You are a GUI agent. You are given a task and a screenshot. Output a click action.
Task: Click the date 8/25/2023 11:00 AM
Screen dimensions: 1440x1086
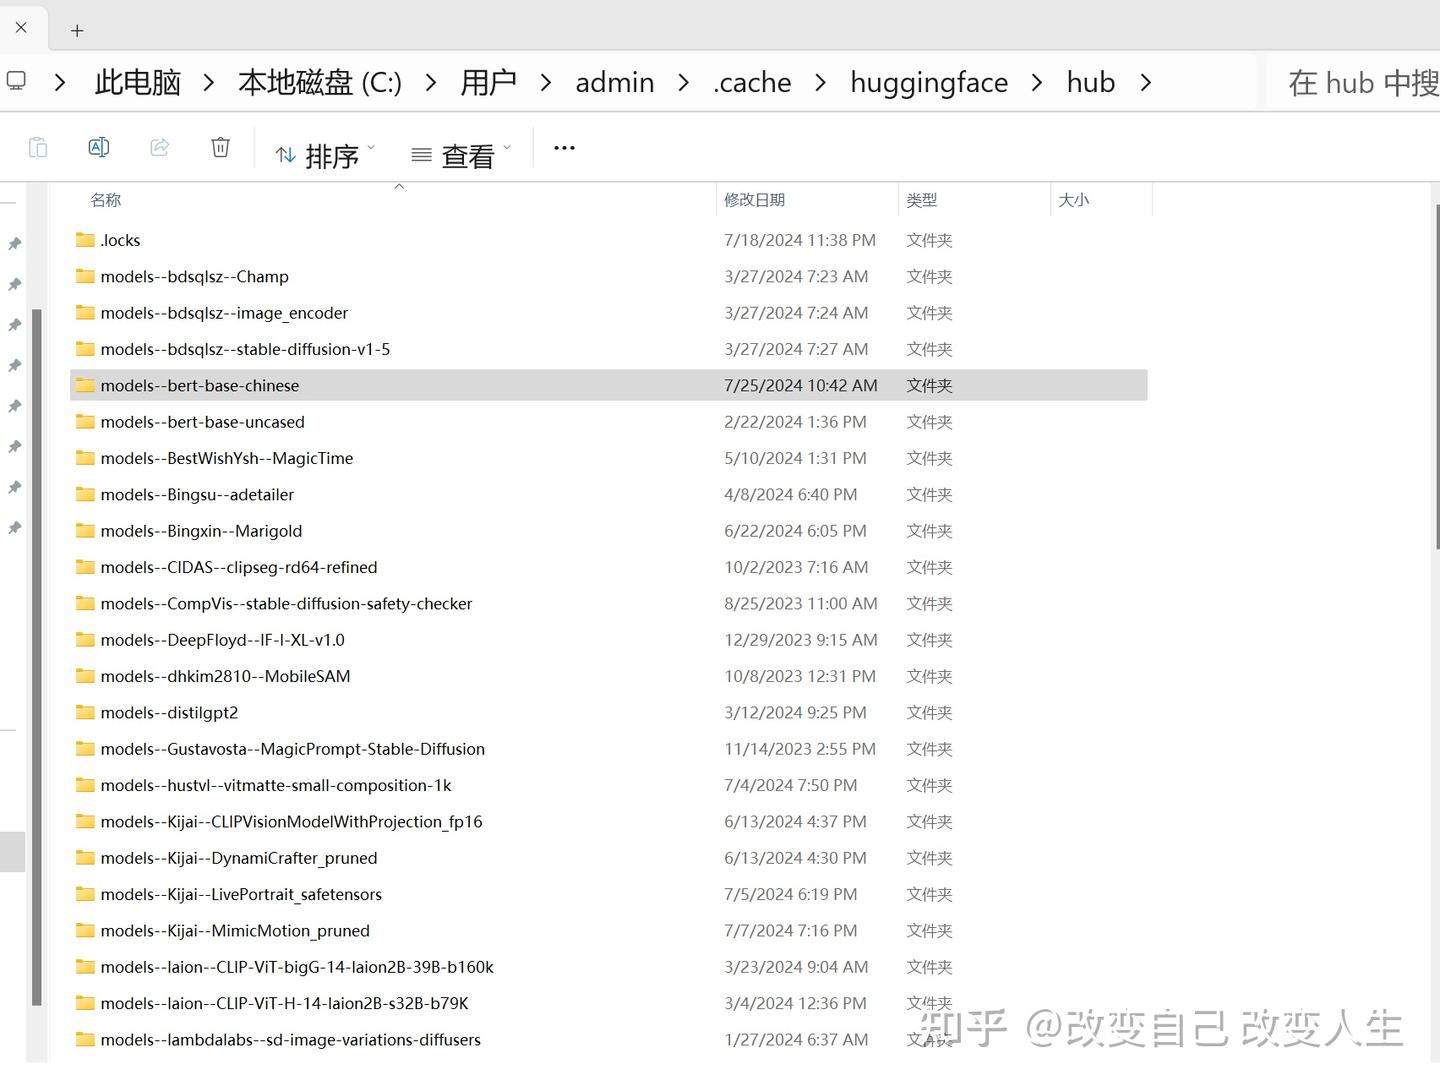pyautogui.click(x=801, y=604)
